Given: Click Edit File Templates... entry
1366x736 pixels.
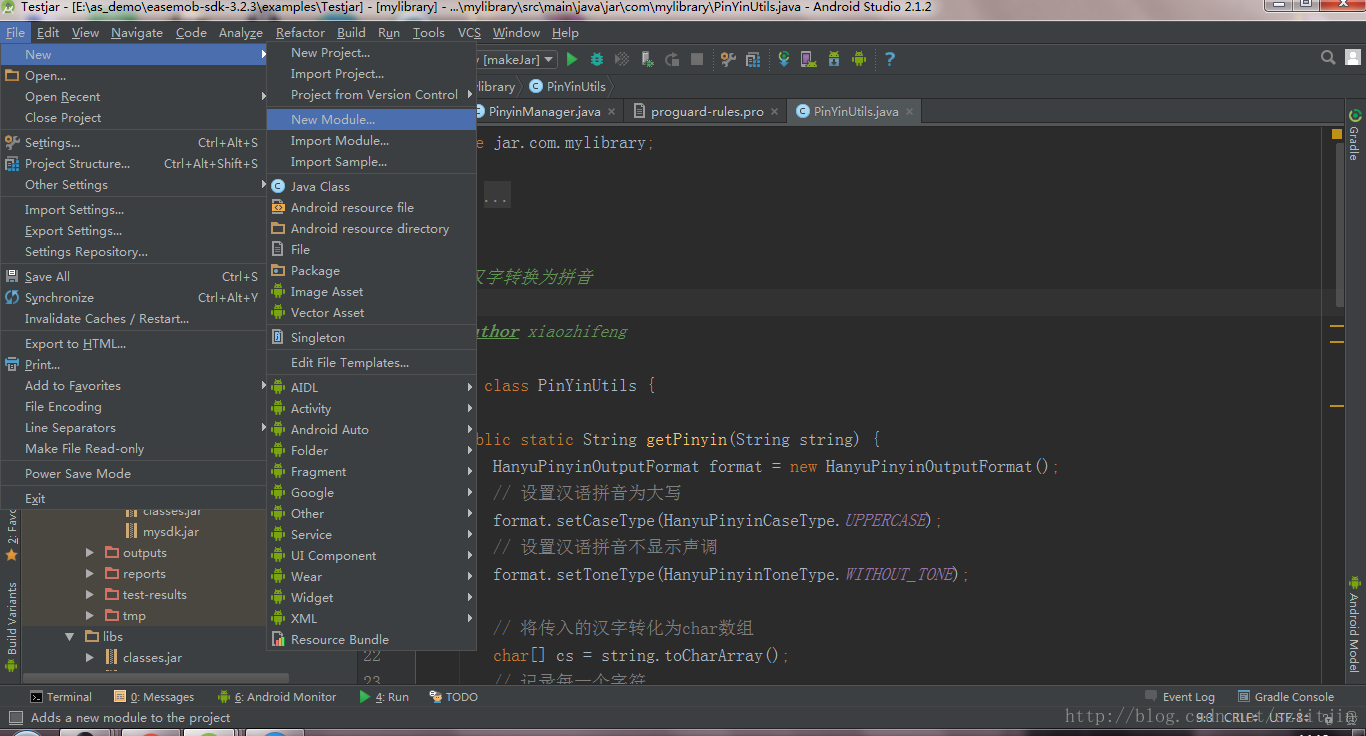Looking at the screenshot, I should (371, 362).
